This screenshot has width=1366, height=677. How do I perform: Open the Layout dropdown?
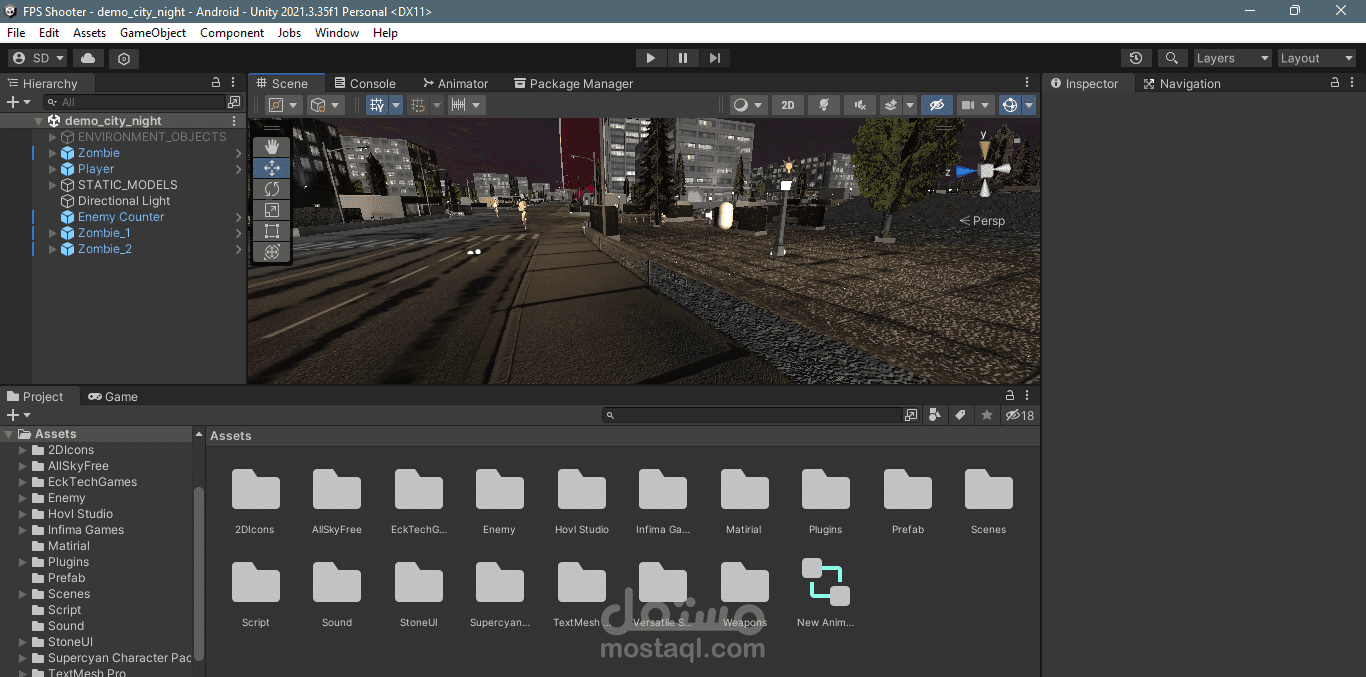pos(1316,58)
